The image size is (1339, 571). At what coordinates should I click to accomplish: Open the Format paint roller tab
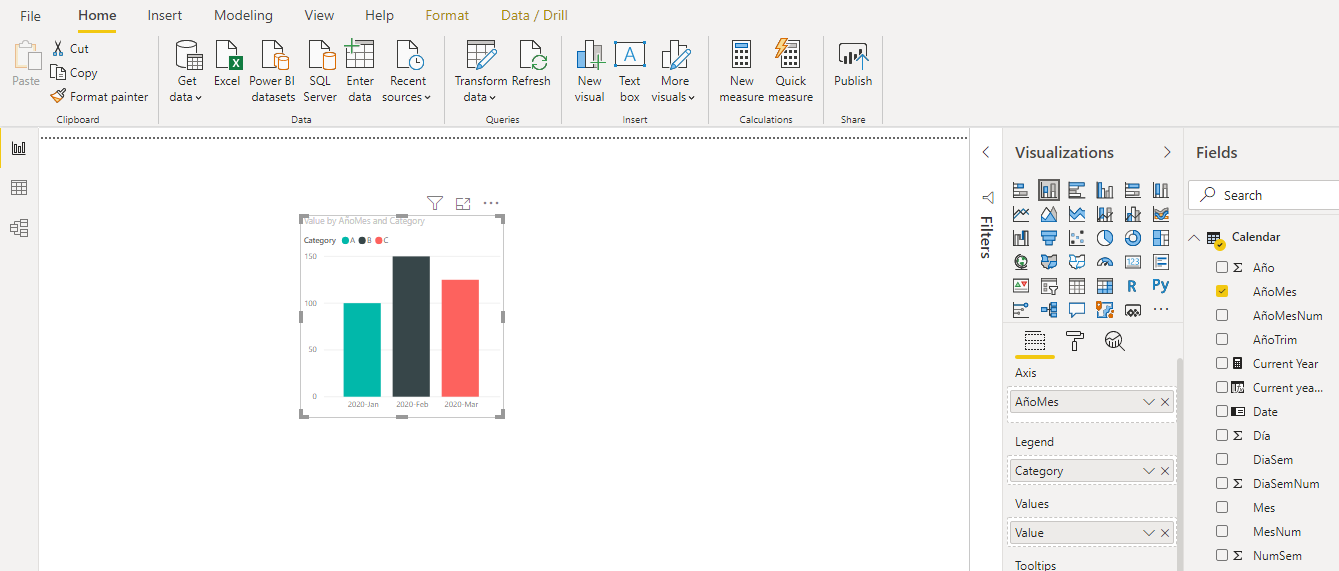pyautogui.click(x=1075, y=342)
